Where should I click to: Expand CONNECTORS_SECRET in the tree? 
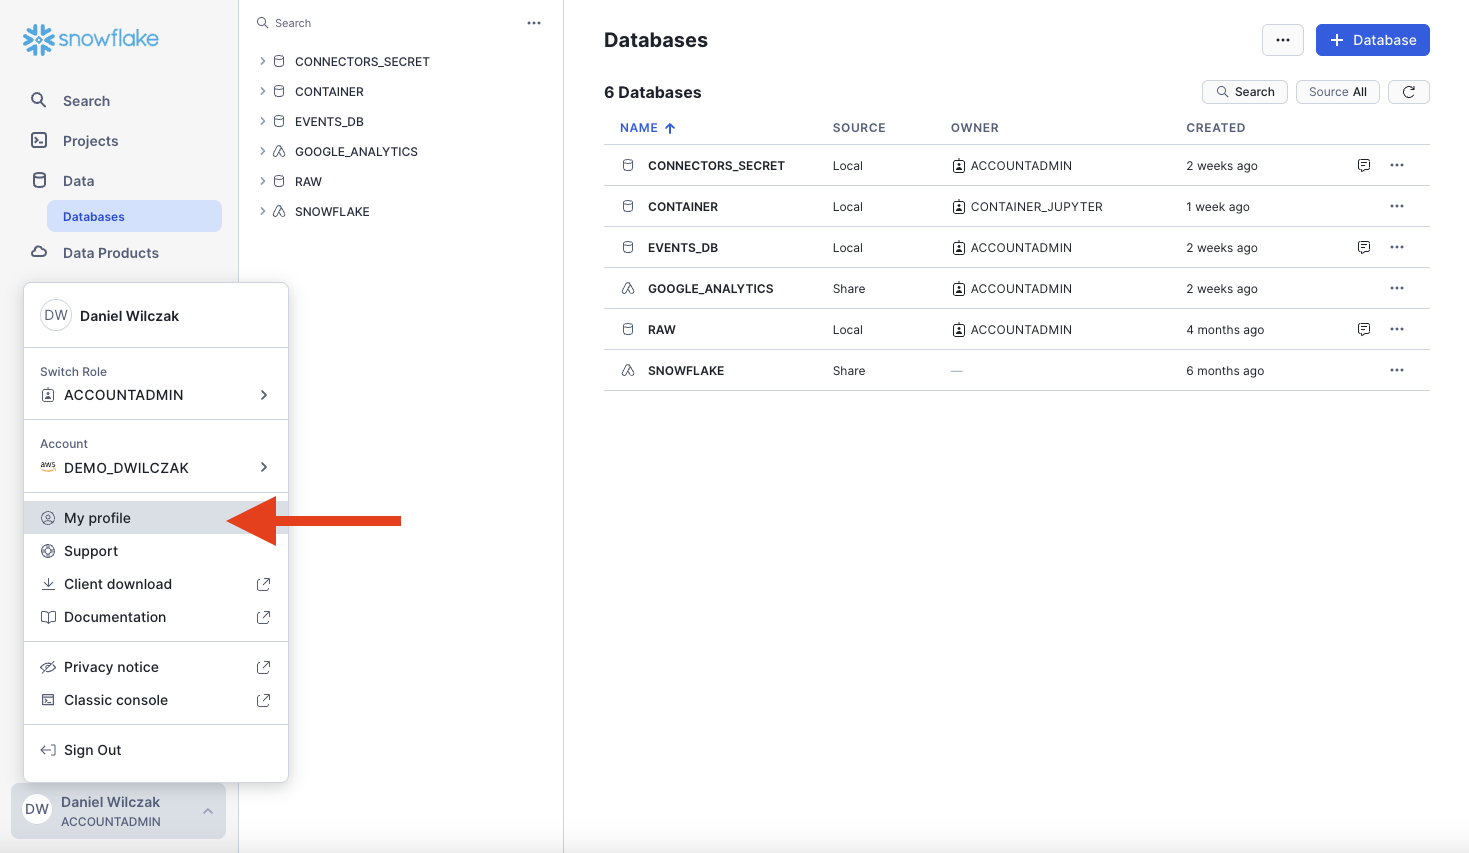click(x=263, y=62)
